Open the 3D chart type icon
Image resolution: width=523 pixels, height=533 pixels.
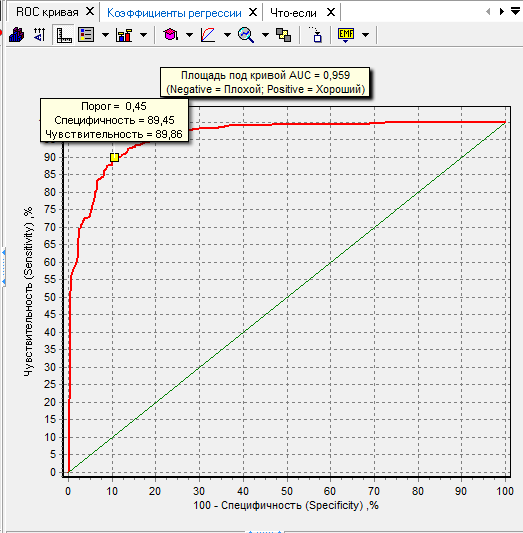pyautogui.click(x=17, y=35)
